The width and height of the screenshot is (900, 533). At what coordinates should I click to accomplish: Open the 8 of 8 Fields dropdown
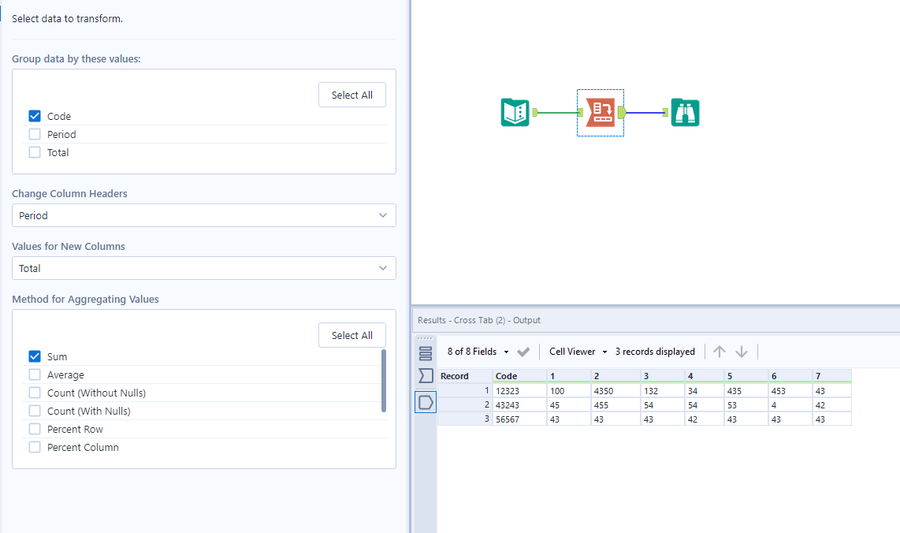(478, 351)
